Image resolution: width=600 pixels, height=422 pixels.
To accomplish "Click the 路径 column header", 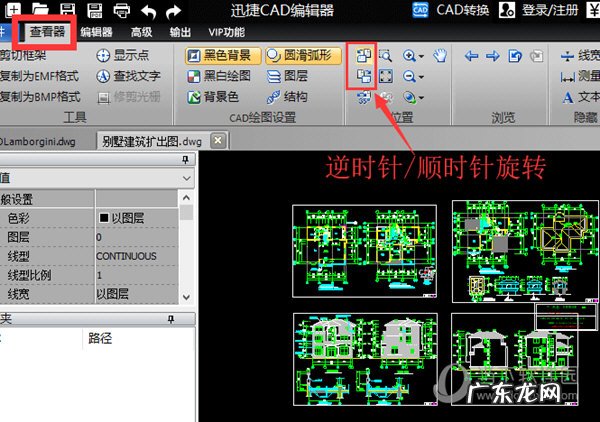I will coord(100,338).
